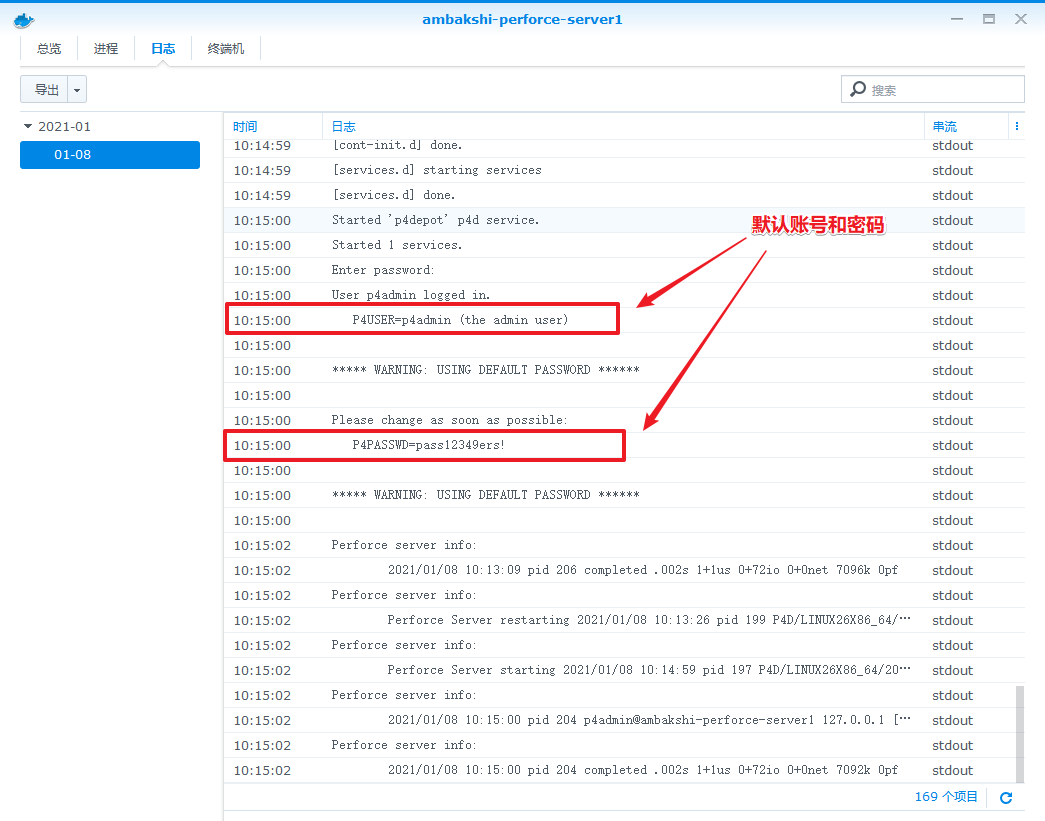The height and width of the screenshot is (821, 1045).
Task: Select '[services.d] done.' log row
Action: [x=624, y=195]
